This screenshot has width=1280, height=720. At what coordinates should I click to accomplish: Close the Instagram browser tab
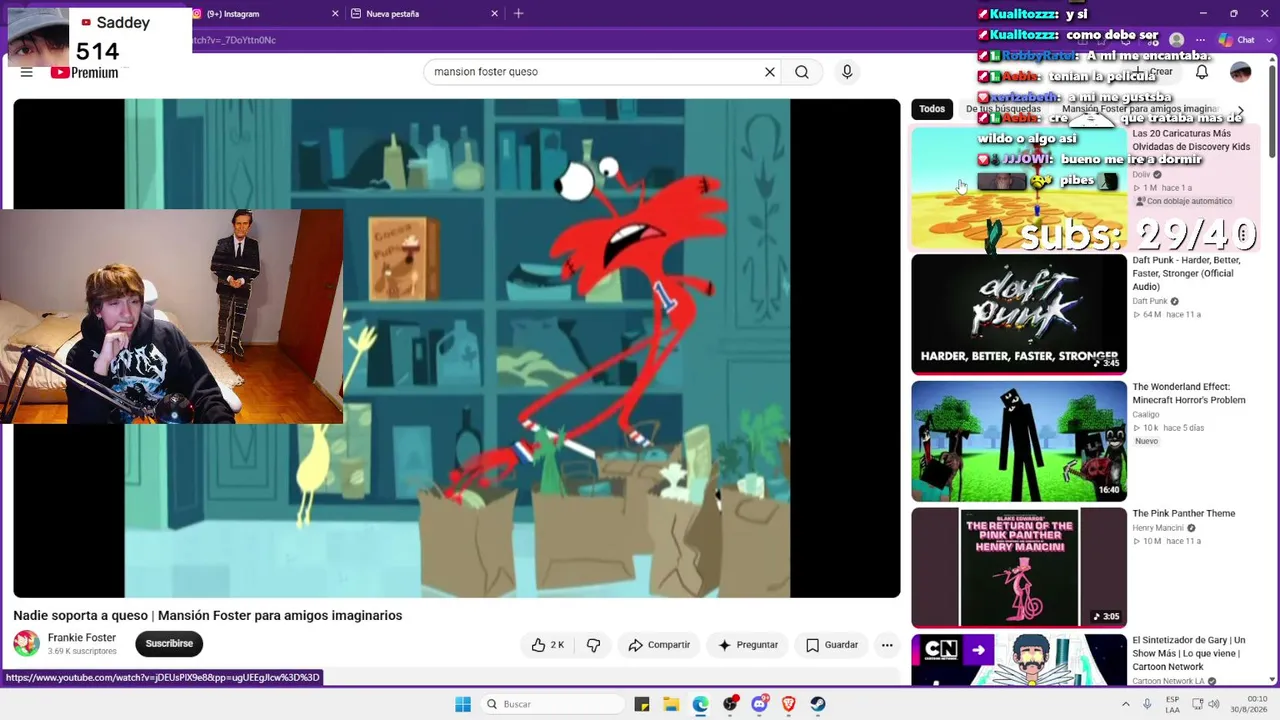[335, 14]
